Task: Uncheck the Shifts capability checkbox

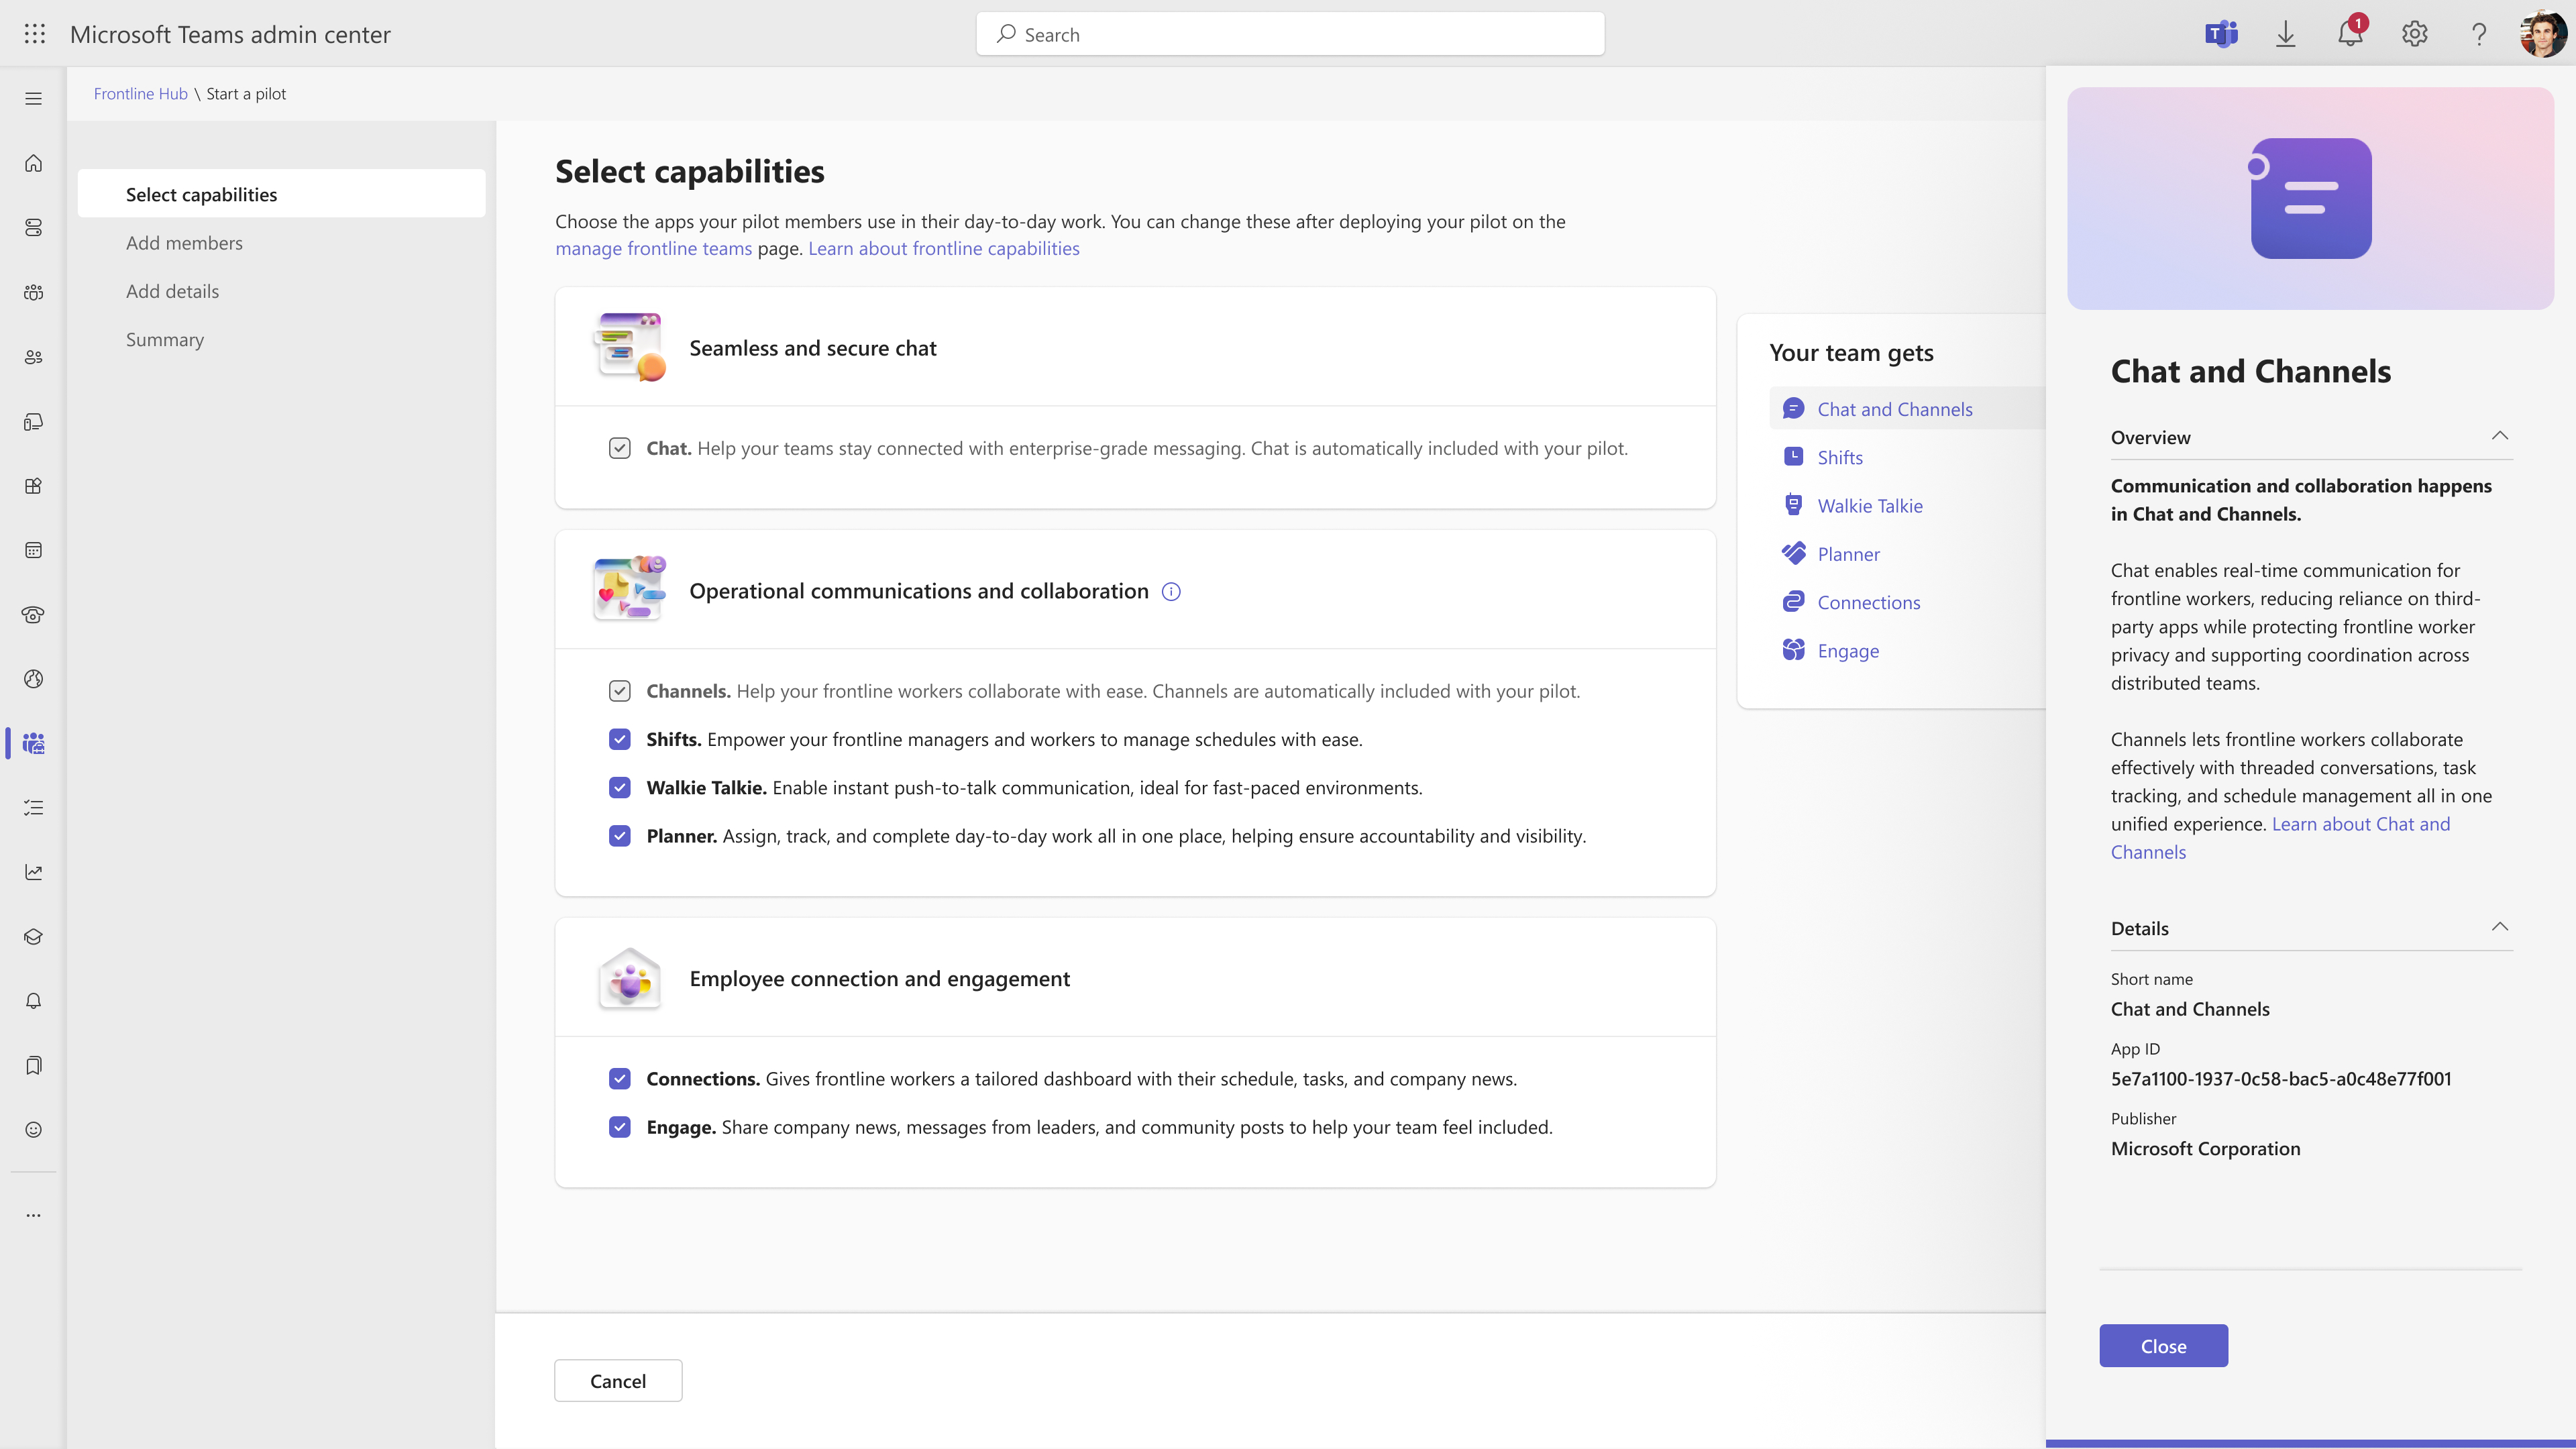Action: tap(620, 739)
